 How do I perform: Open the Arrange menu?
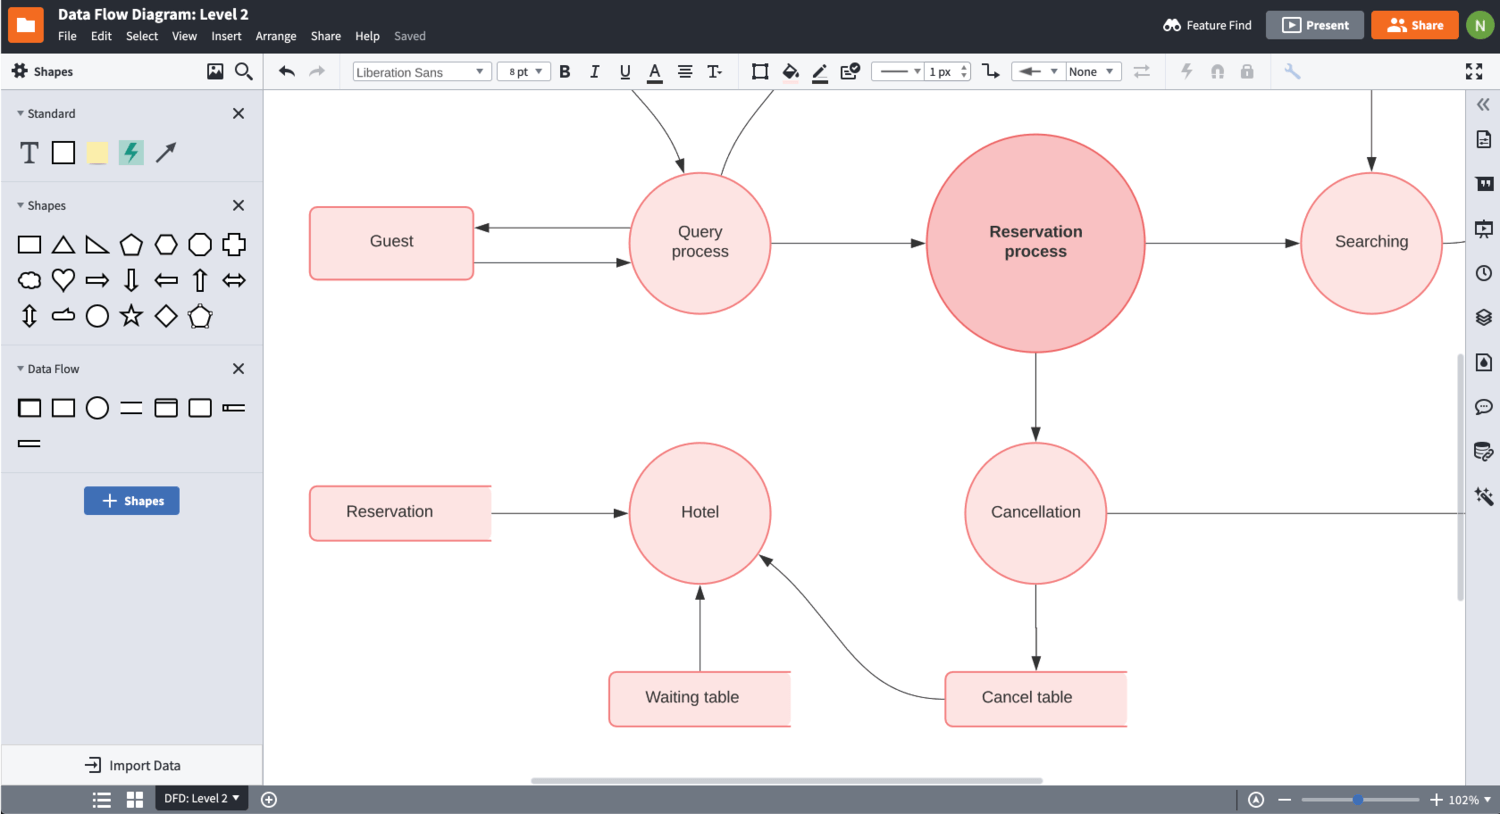tap(276, 36)
